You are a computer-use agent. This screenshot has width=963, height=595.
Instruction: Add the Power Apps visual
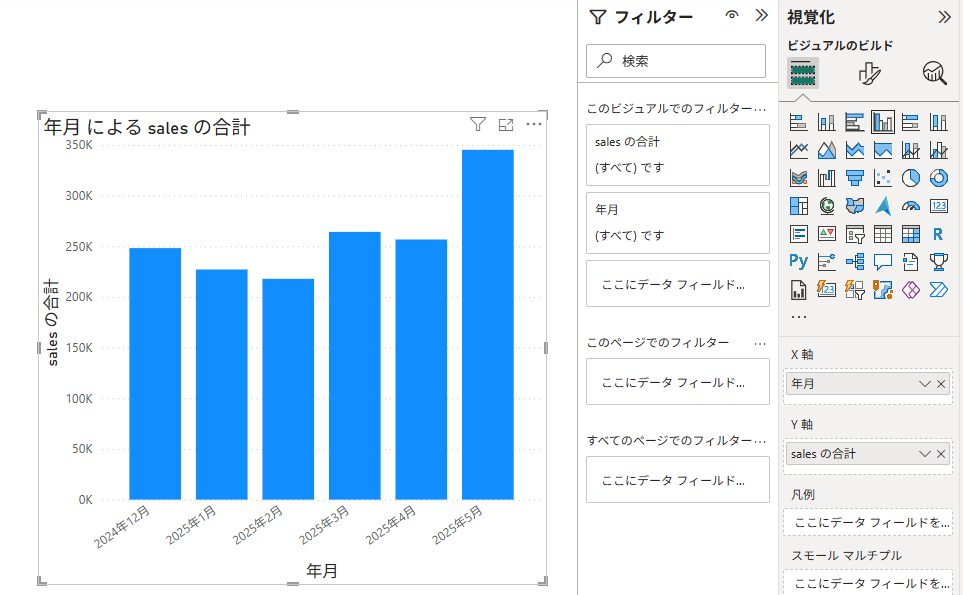(x=911, y=290)
